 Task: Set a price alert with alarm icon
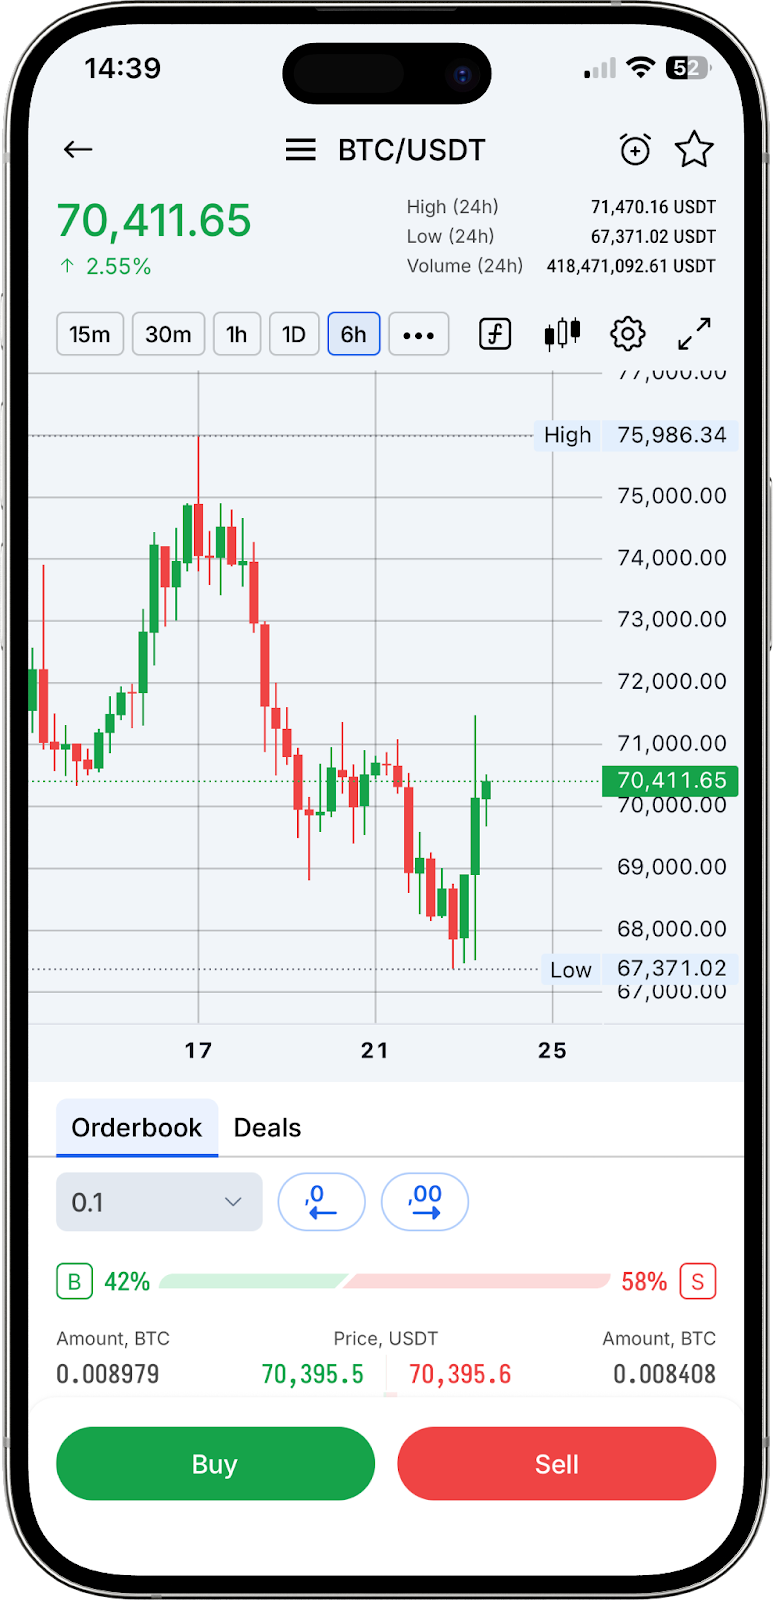pyautogui.click(x=635, y=150)
